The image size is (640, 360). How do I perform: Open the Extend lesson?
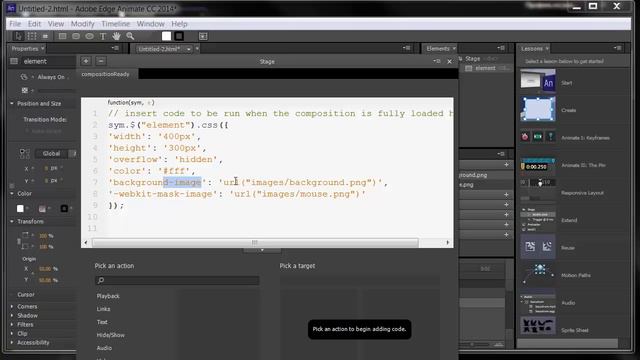[x=569, y=220]
